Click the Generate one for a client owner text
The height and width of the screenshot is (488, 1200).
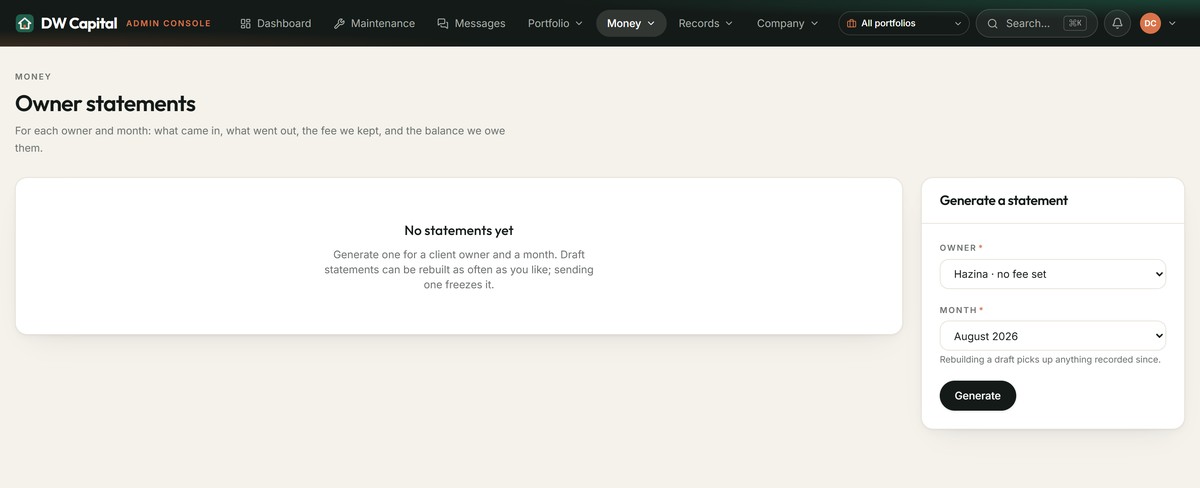pyautogui.click(x=459, y=270)
